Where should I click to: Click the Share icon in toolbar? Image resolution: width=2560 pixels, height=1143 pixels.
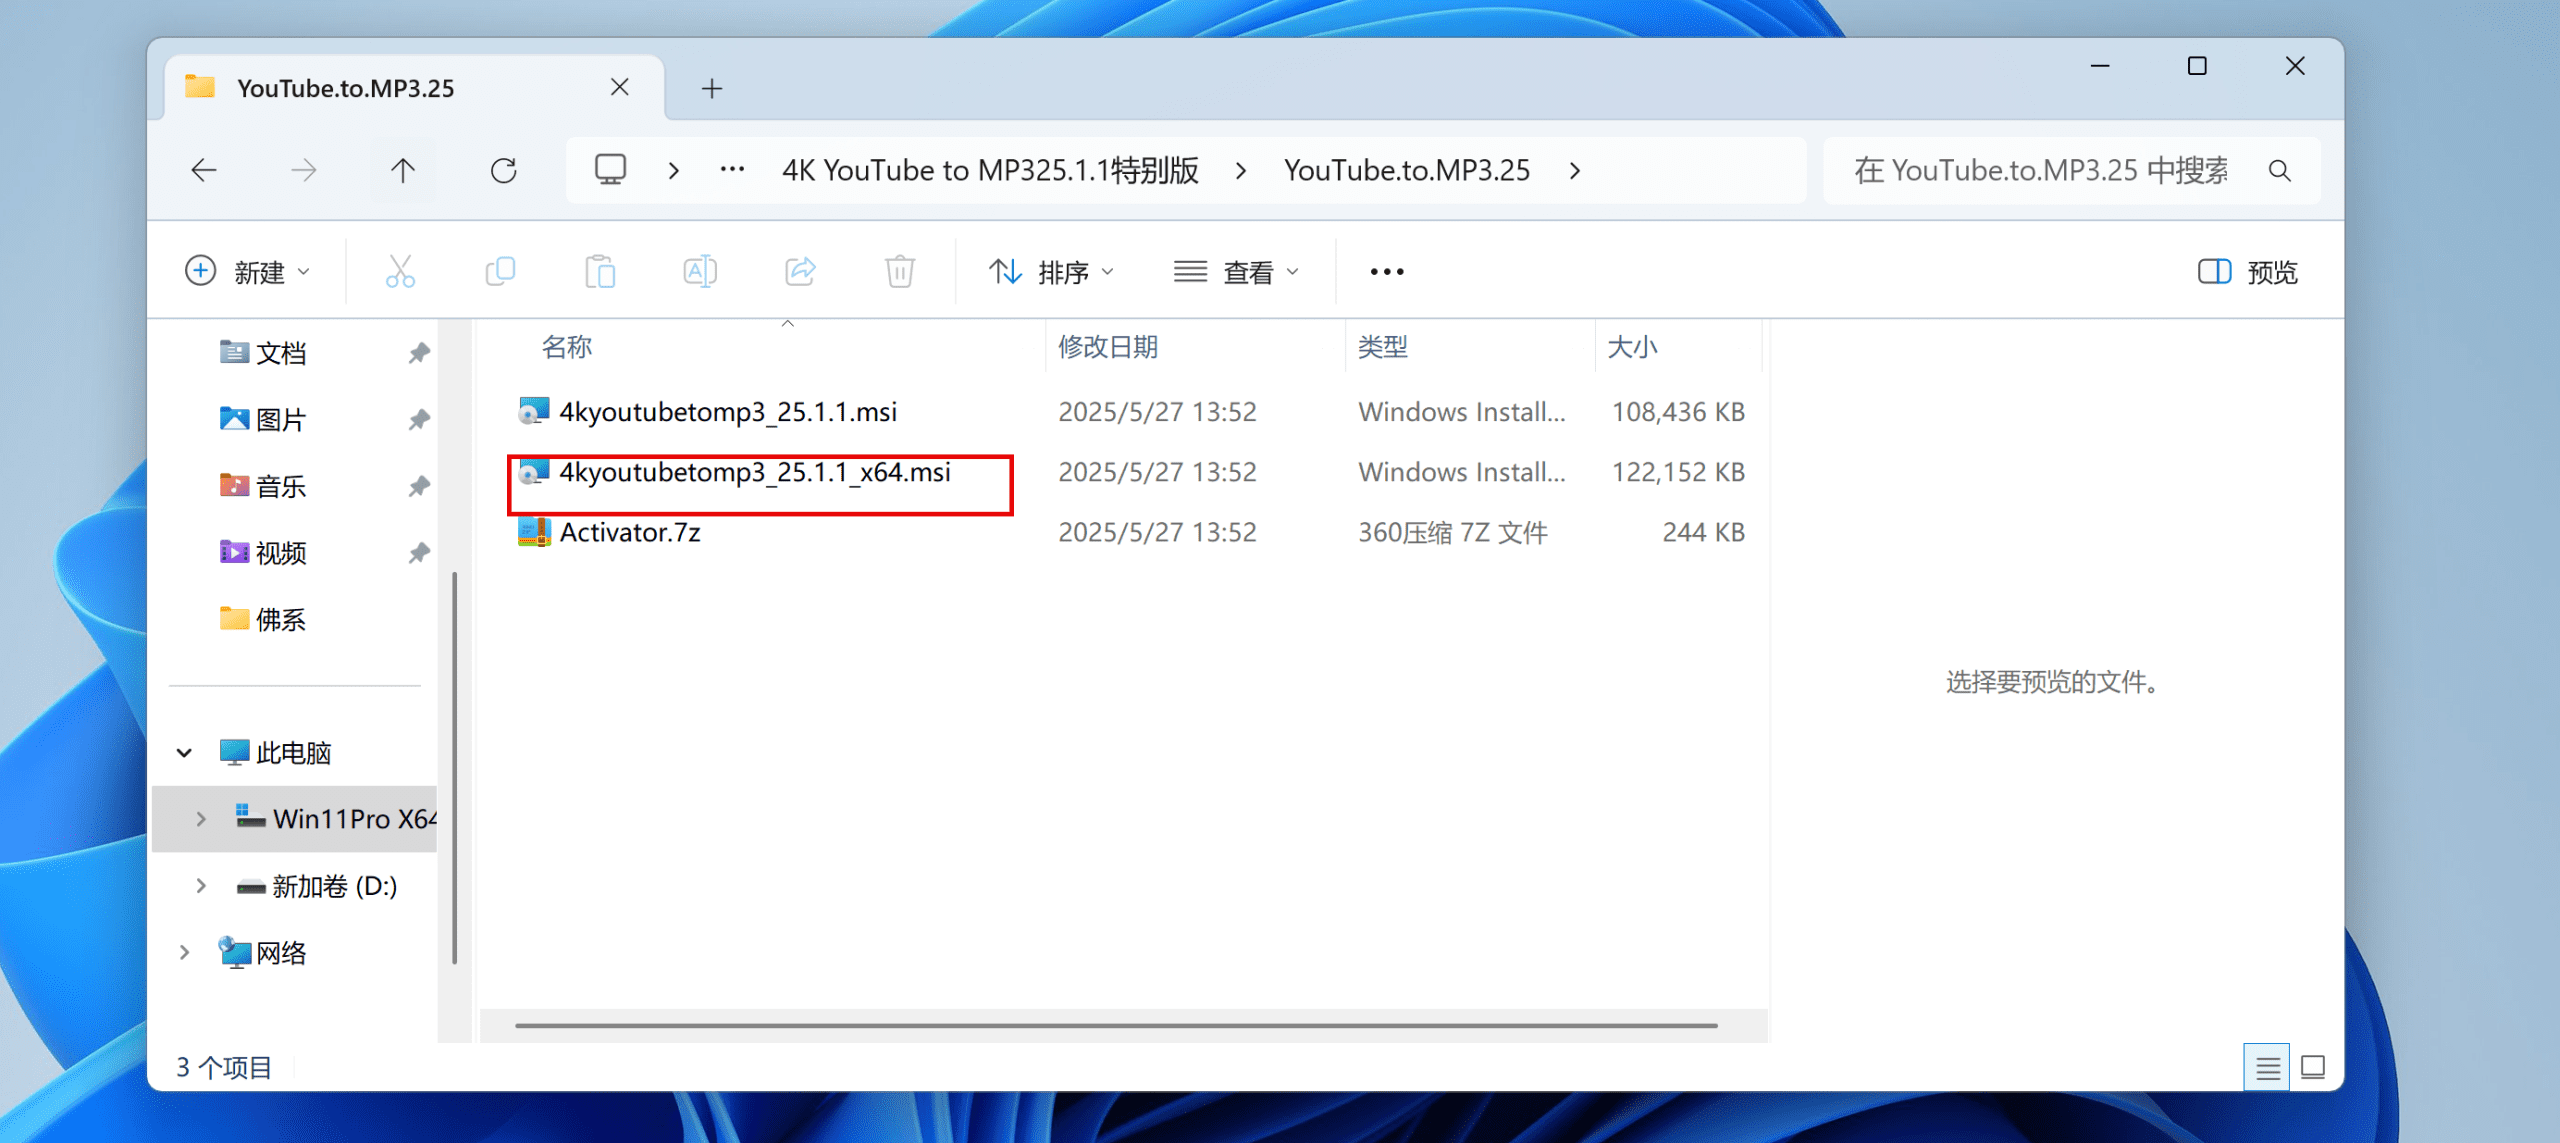click(800, 271)
